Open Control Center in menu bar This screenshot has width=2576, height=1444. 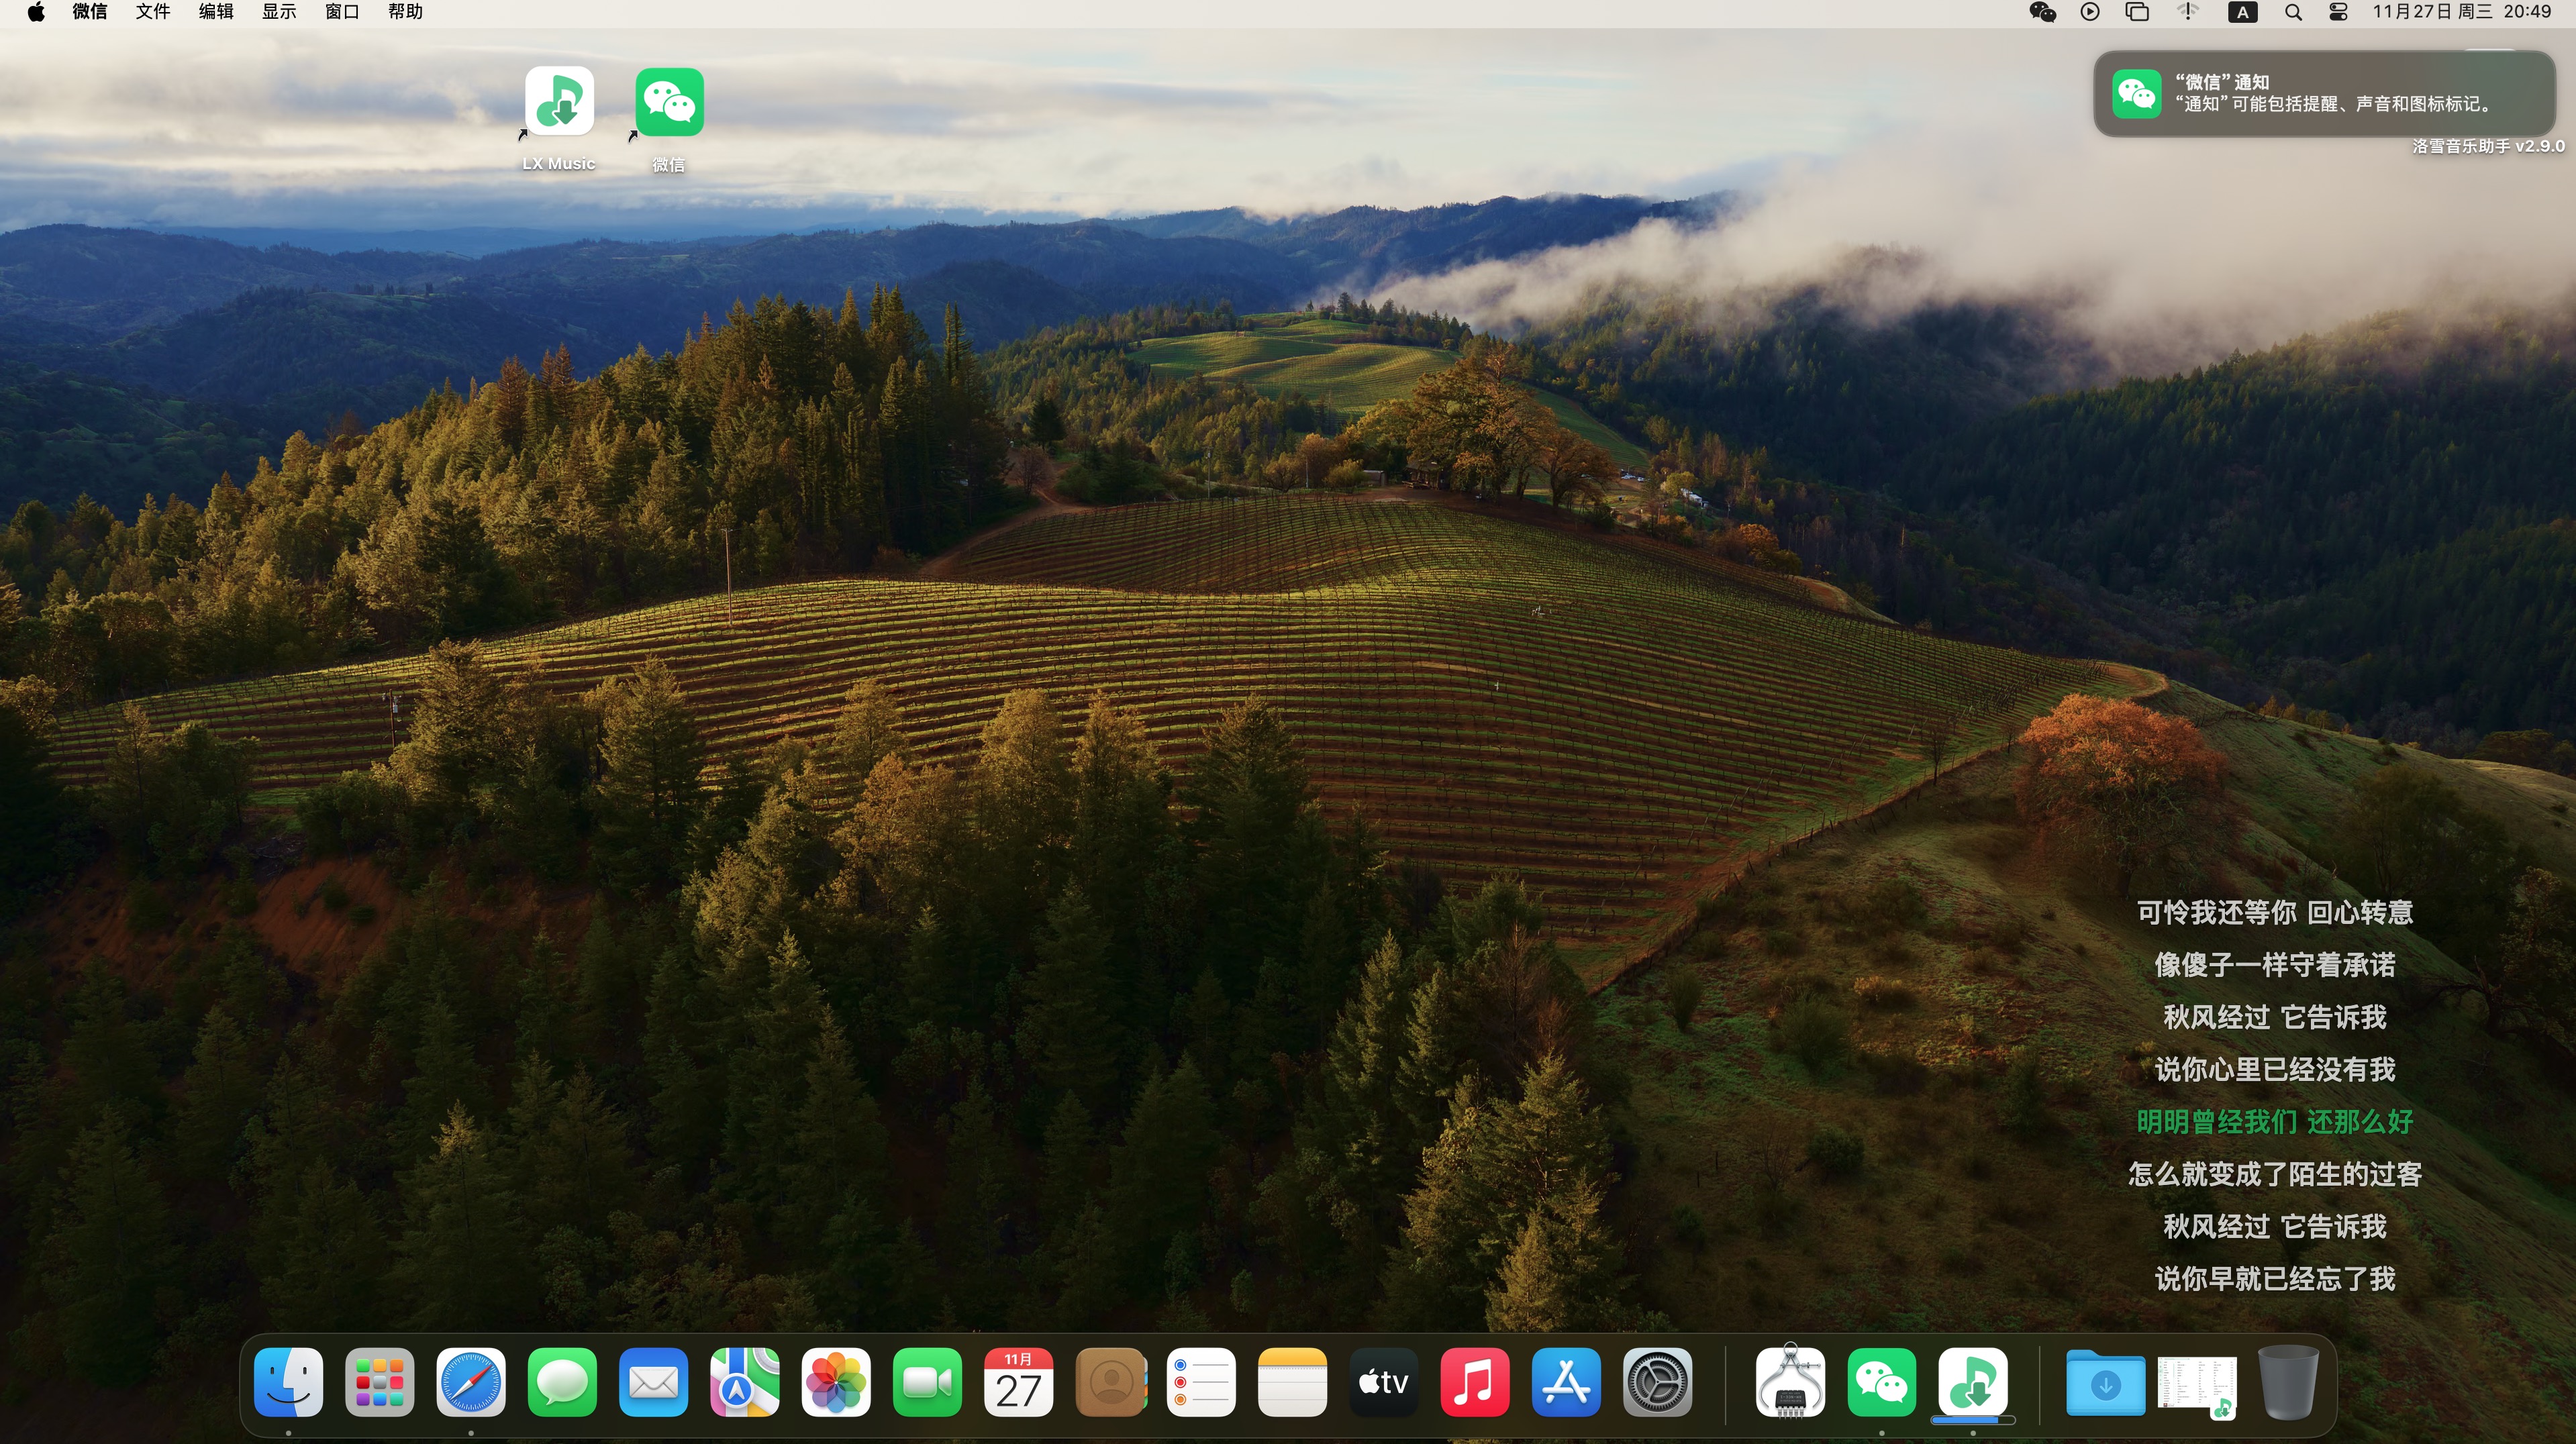(x=2338, y=12)
